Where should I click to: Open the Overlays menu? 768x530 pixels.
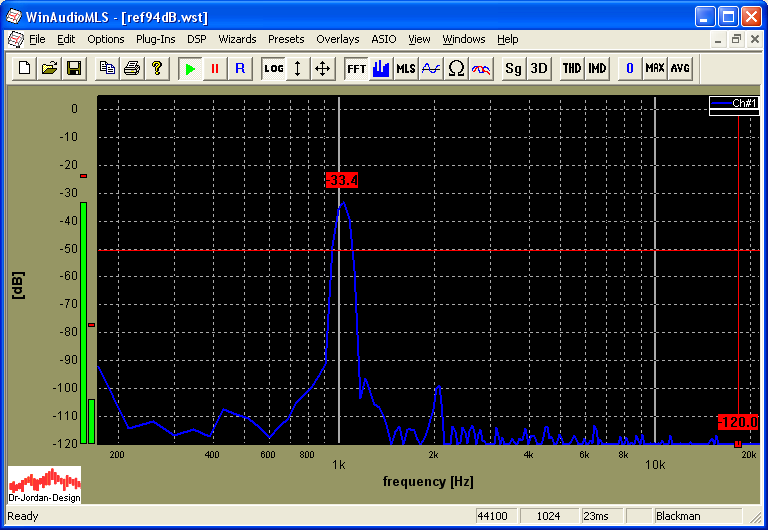point(337,39)
